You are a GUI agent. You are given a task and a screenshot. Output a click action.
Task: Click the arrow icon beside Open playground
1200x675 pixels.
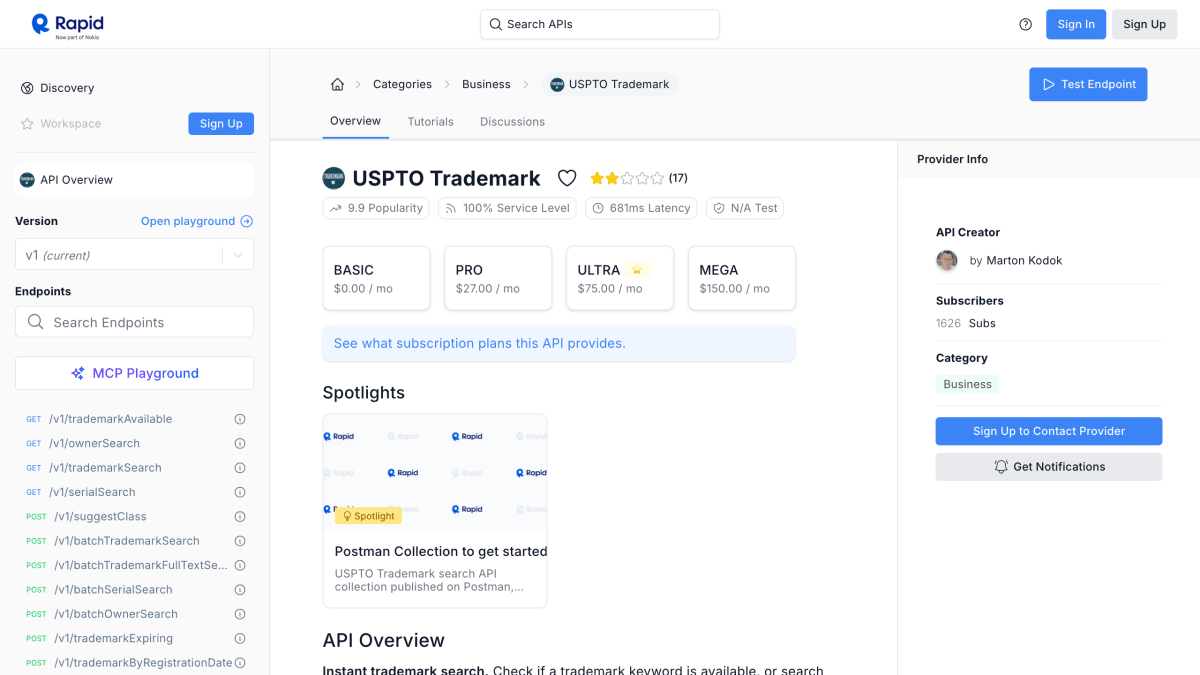[x=247, y=221]
